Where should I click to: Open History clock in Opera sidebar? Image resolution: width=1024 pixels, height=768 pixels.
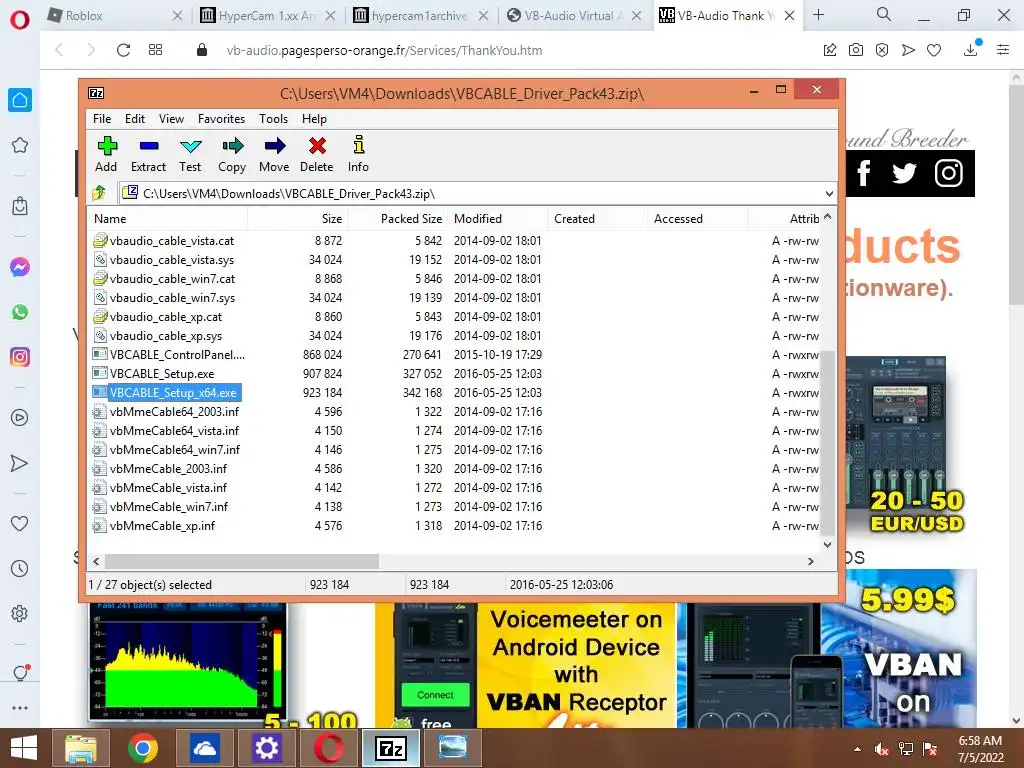point(20,568)
